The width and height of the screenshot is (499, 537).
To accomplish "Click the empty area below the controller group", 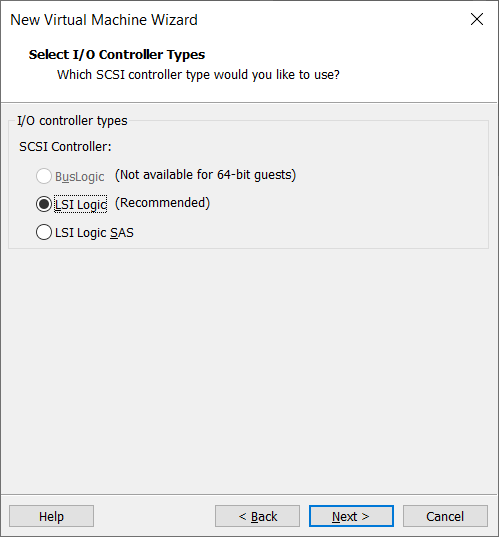I will tap(249, 370).
